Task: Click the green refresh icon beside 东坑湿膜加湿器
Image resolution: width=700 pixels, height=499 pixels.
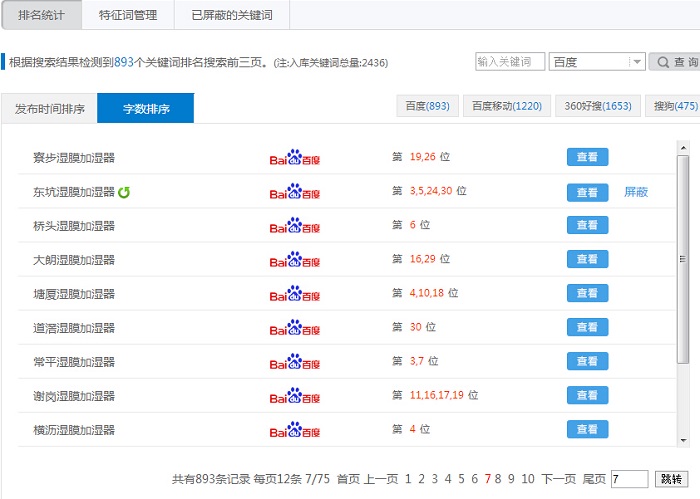Action: 124,192
